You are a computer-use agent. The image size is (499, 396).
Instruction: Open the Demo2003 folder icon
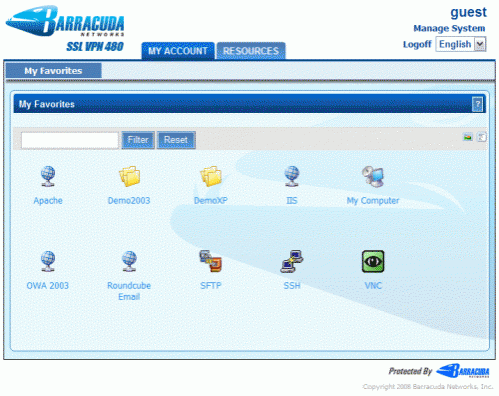[x=129, y=176]
